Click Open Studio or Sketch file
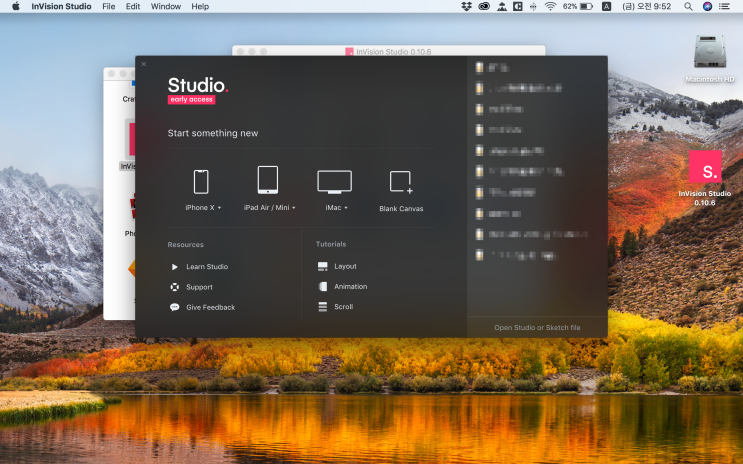Viewport: 743px width, 464px height. click(x=537, y=327)
